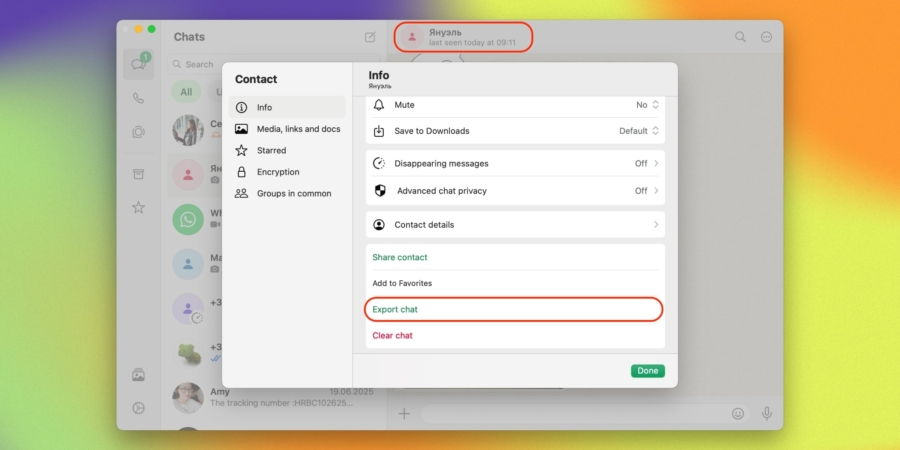Select Media, links and docs tab
Screen dimensions: 900x450
point(287,129)
